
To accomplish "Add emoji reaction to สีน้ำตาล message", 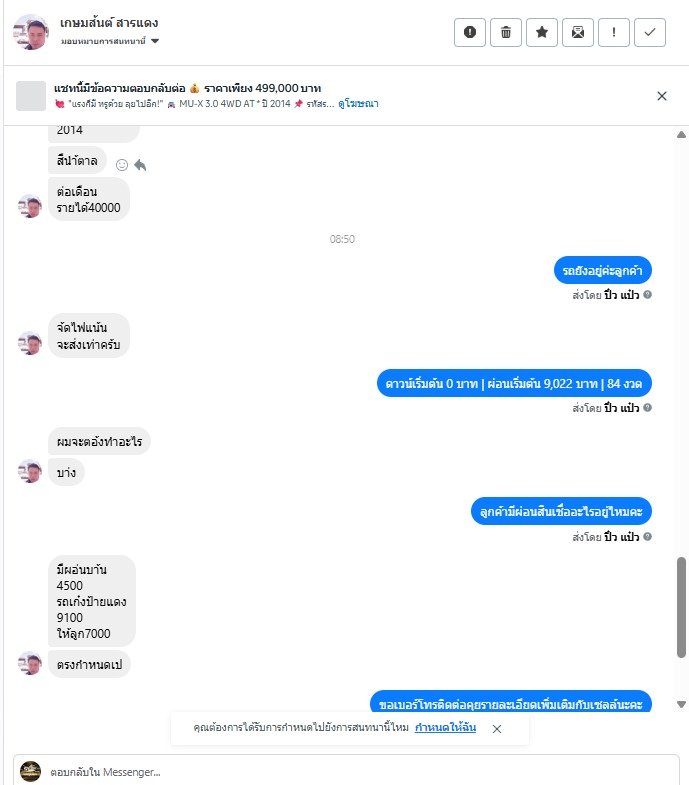I will click(x=122, y=165).
